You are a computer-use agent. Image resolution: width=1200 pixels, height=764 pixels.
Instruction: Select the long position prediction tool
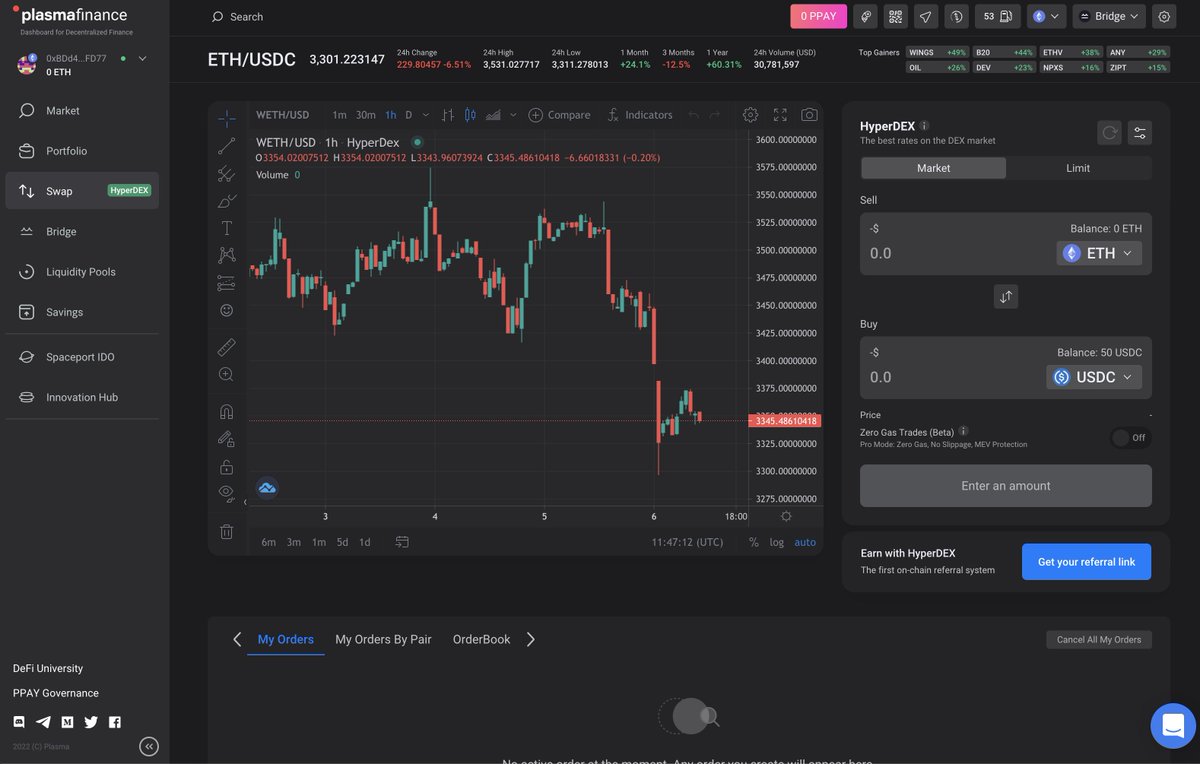tap(227, 283)
